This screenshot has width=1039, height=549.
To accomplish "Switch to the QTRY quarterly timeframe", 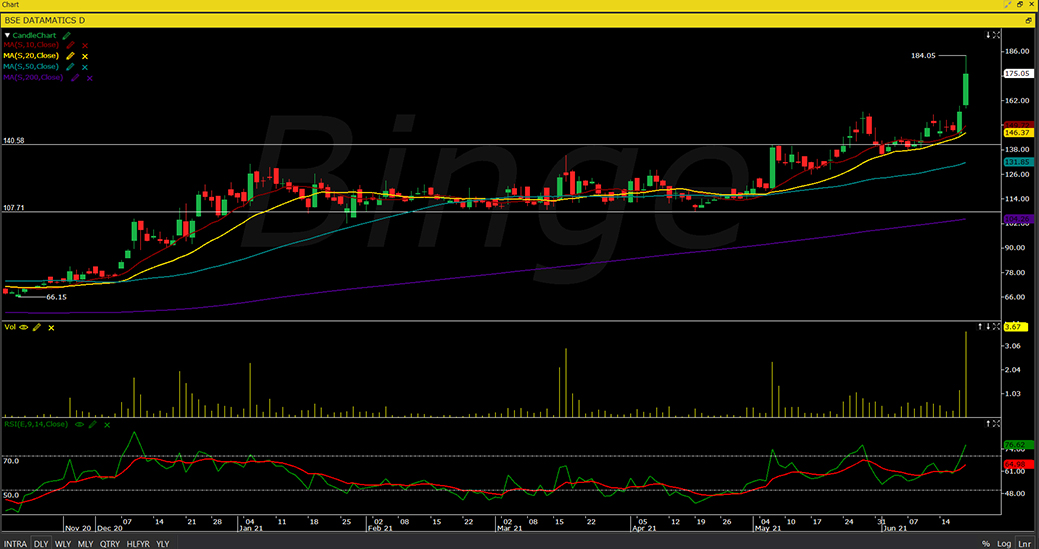I will (110, 544).
